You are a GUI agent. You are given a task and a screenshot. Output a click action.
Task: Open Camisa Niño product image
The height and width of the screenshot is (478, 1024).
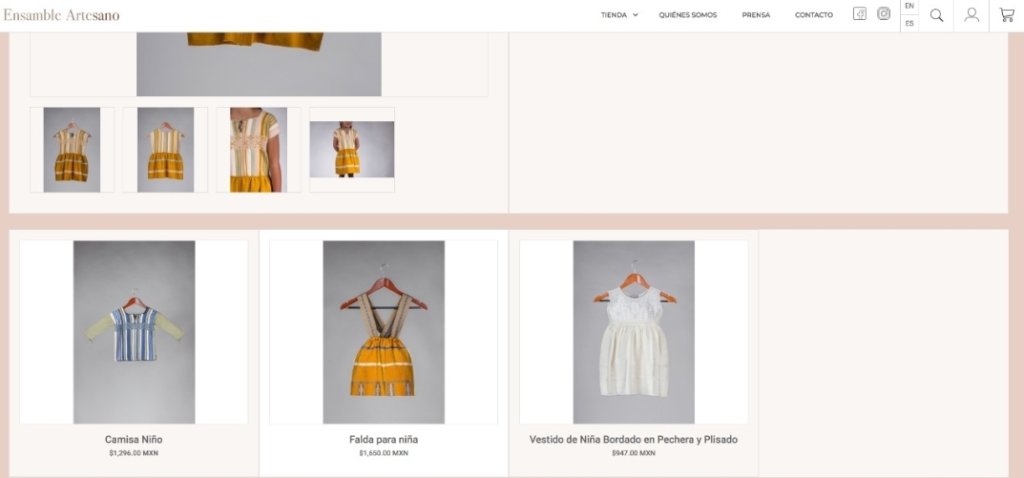tap(134, 332)
